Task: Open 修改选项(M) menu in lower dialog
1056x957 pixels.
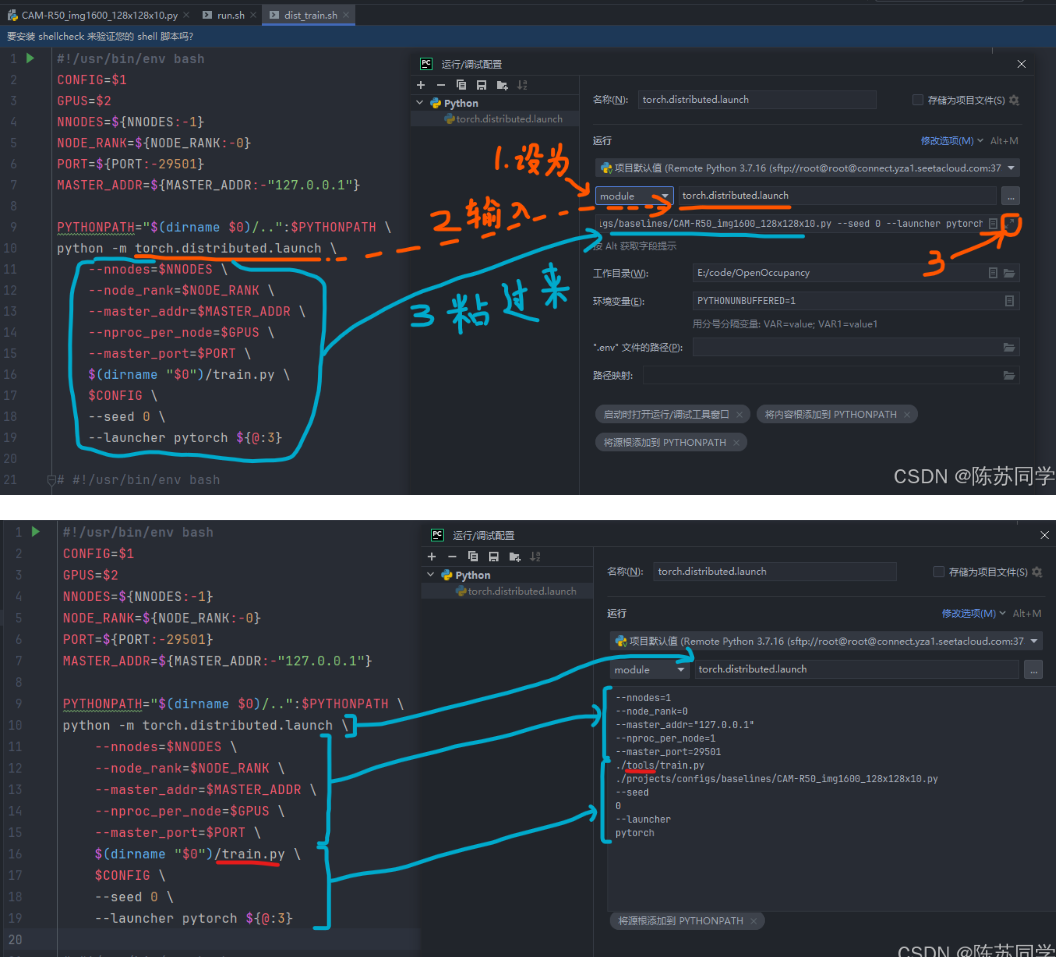Action: point(973,614)
